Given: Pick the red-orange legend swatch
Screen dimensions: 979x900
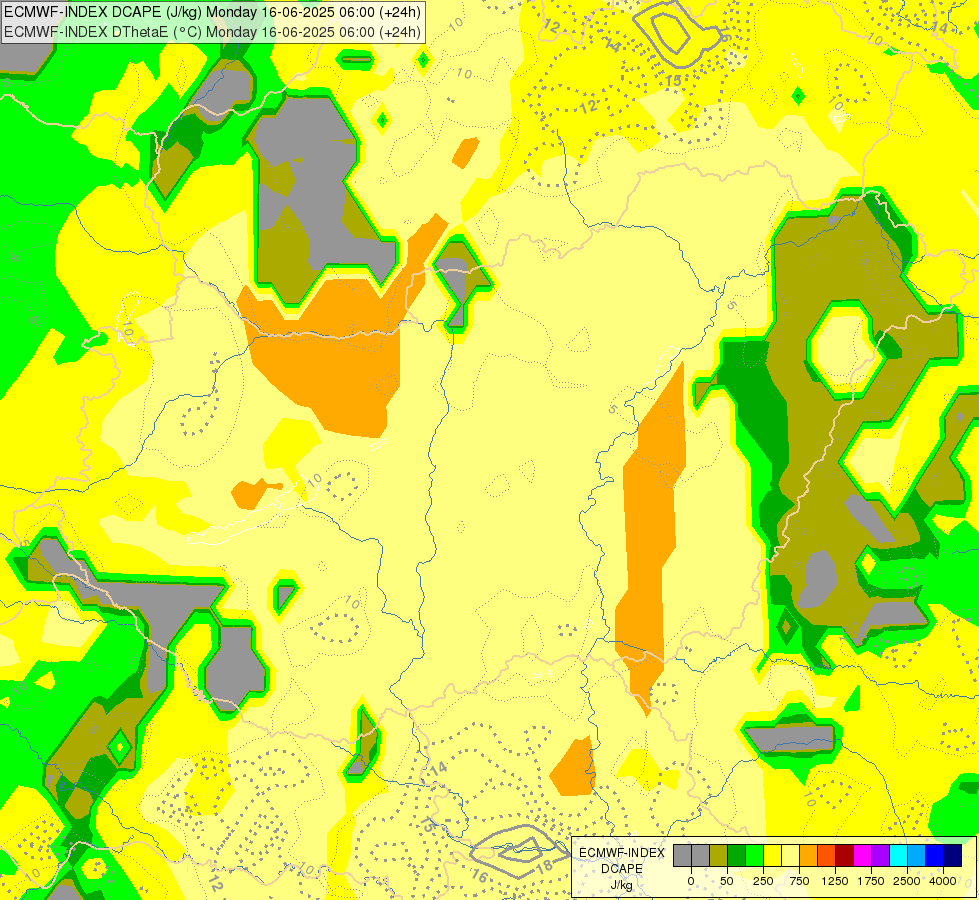Looking at the screenshot, I should (x=827, y=855).
